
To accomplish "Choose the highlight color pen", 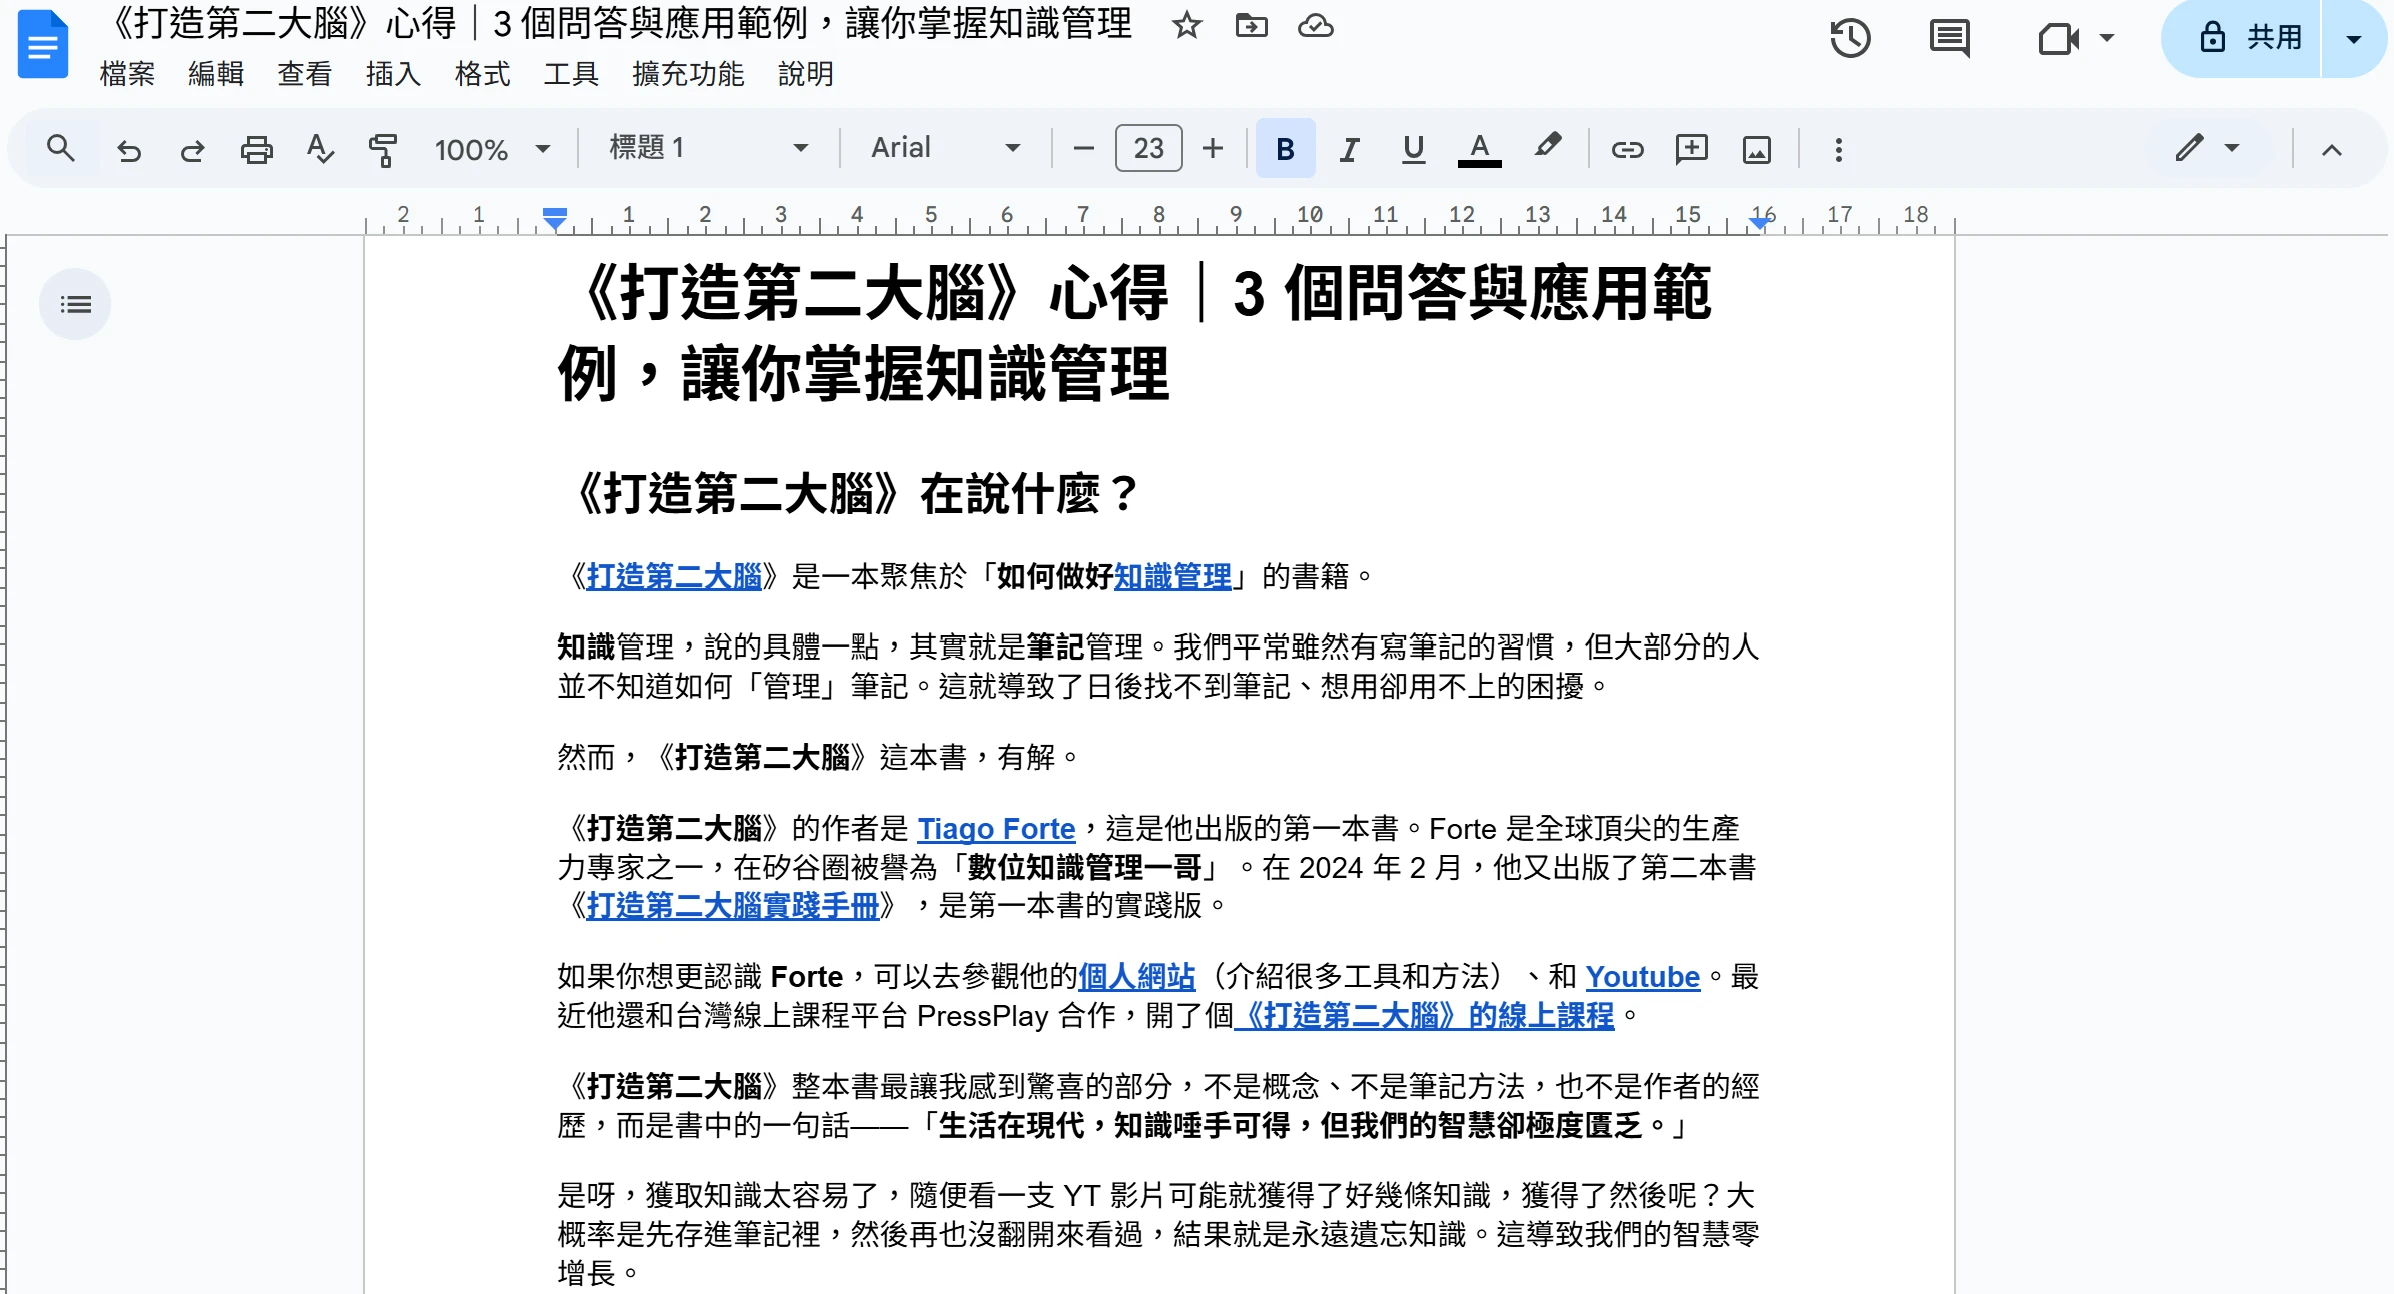I will (x=1548, y=148).
